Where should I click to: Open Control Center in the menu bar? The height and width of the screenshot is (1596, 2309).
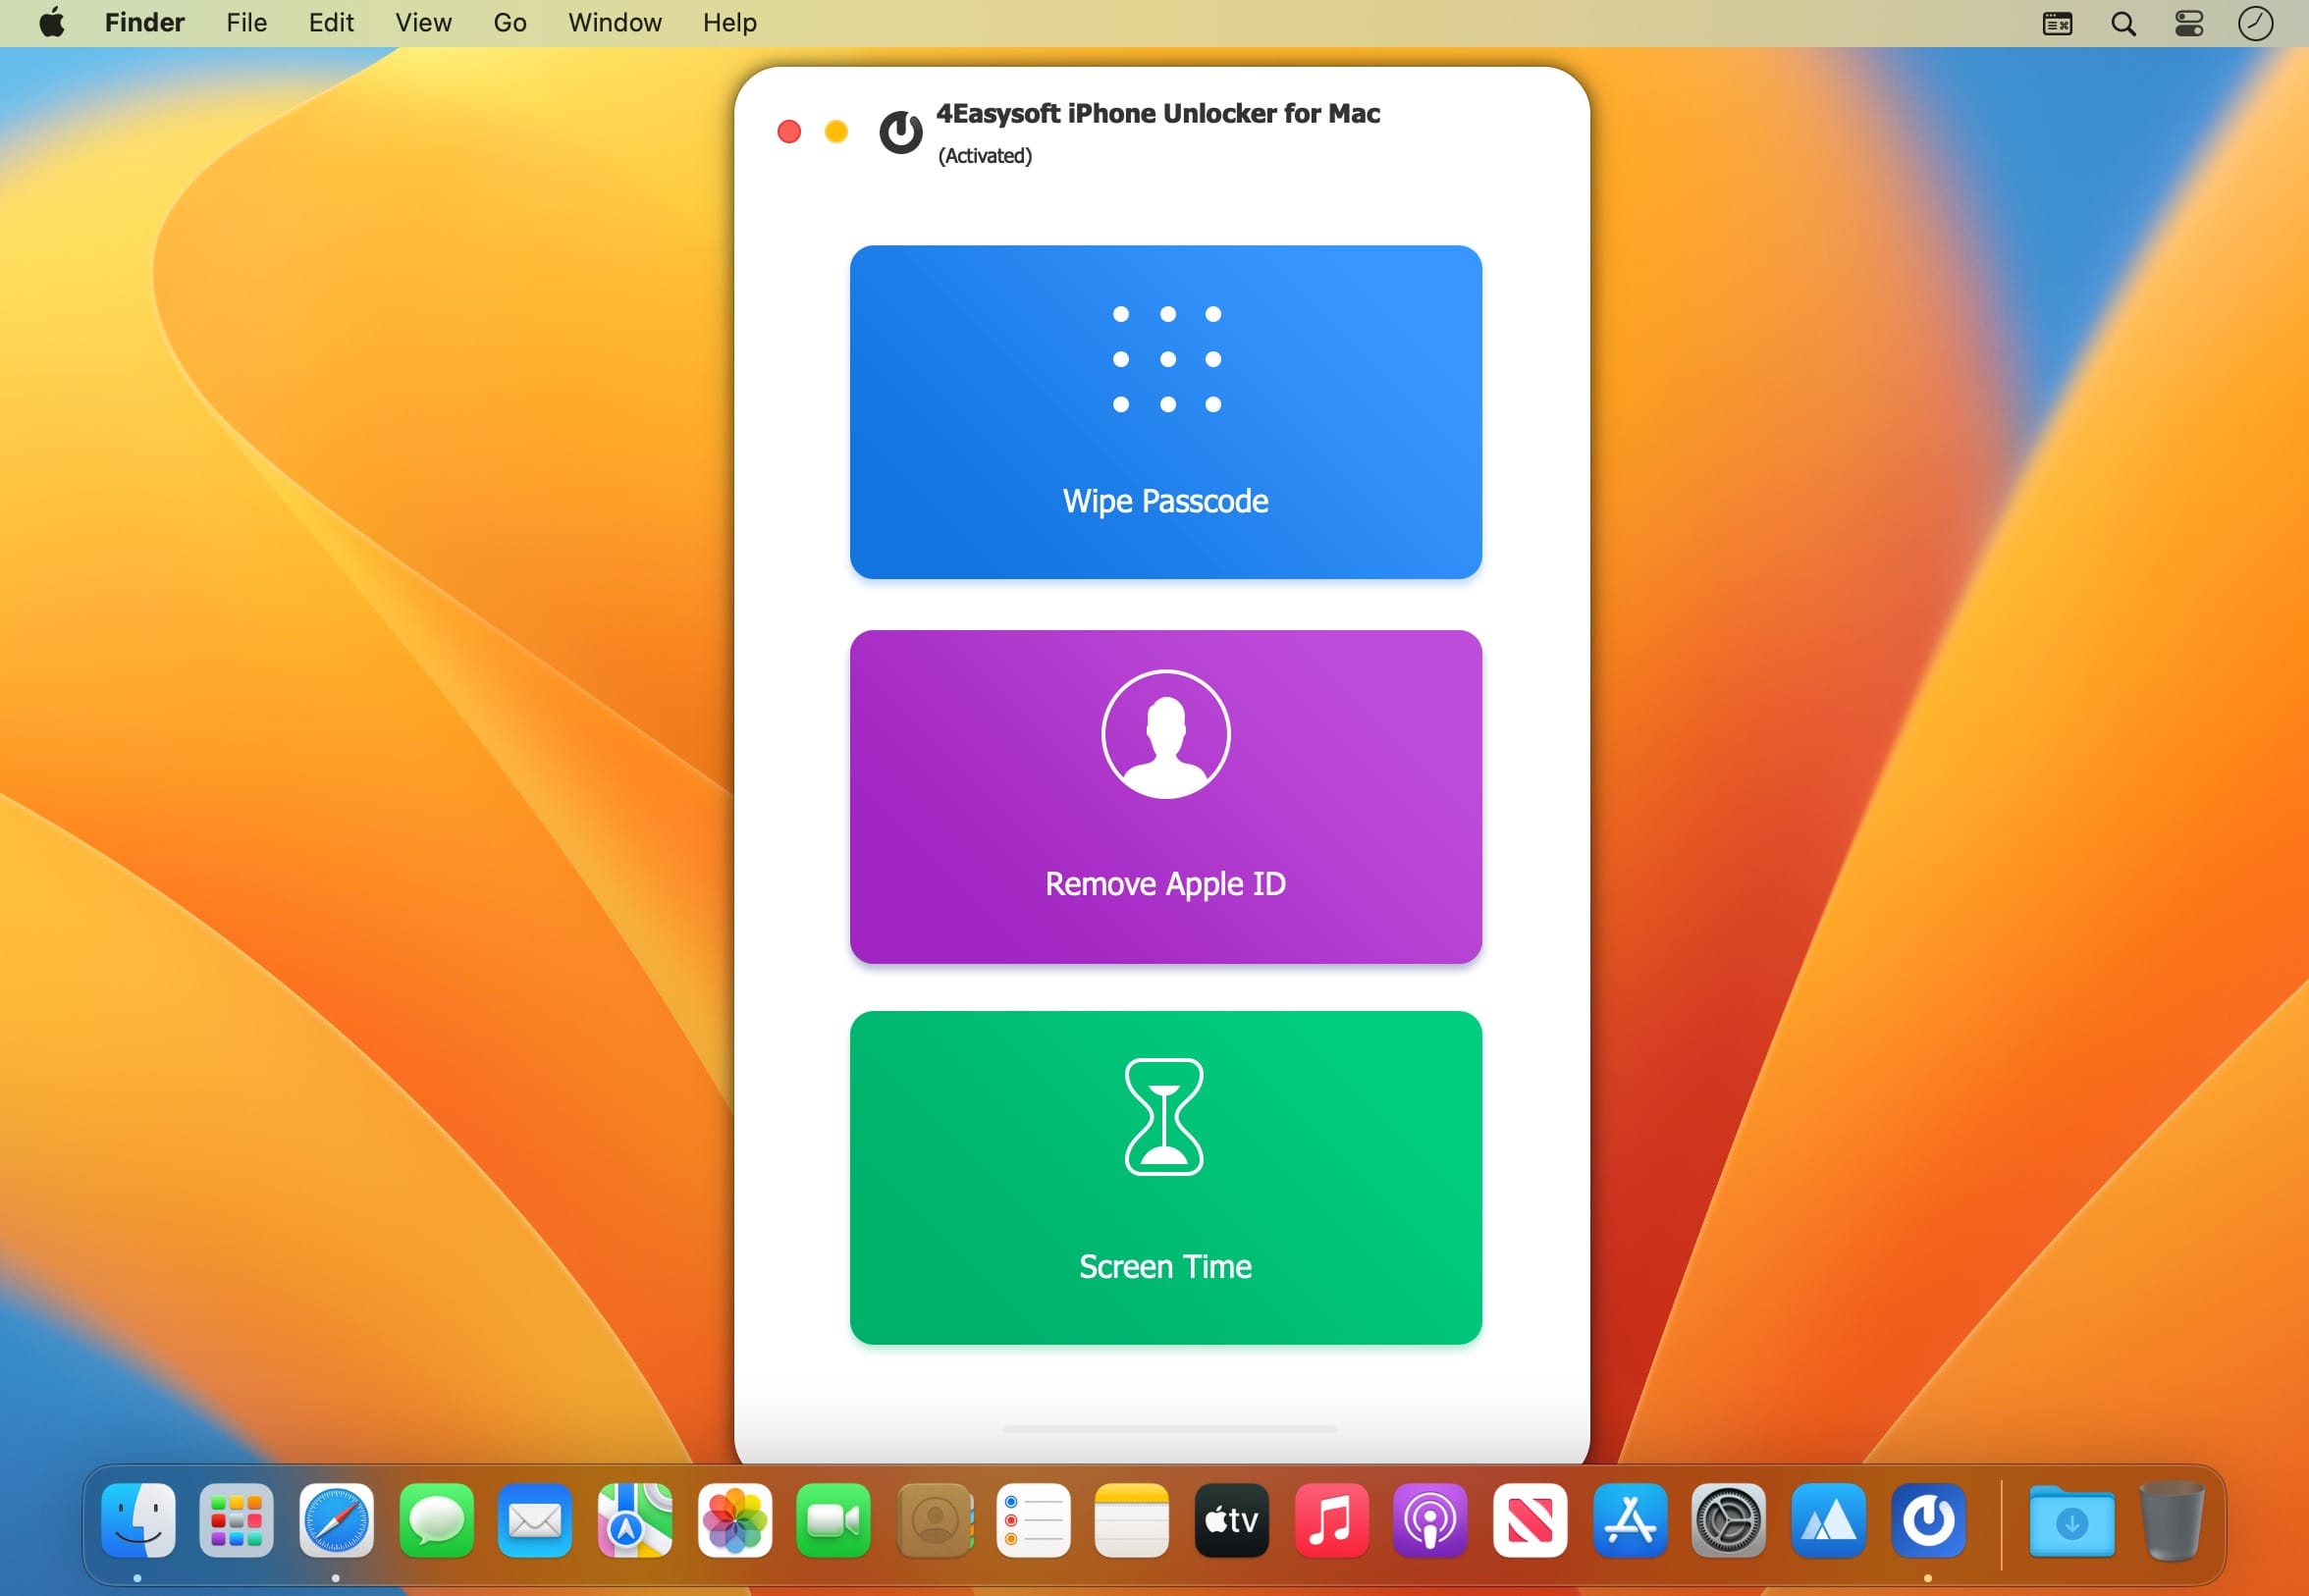2189,23
